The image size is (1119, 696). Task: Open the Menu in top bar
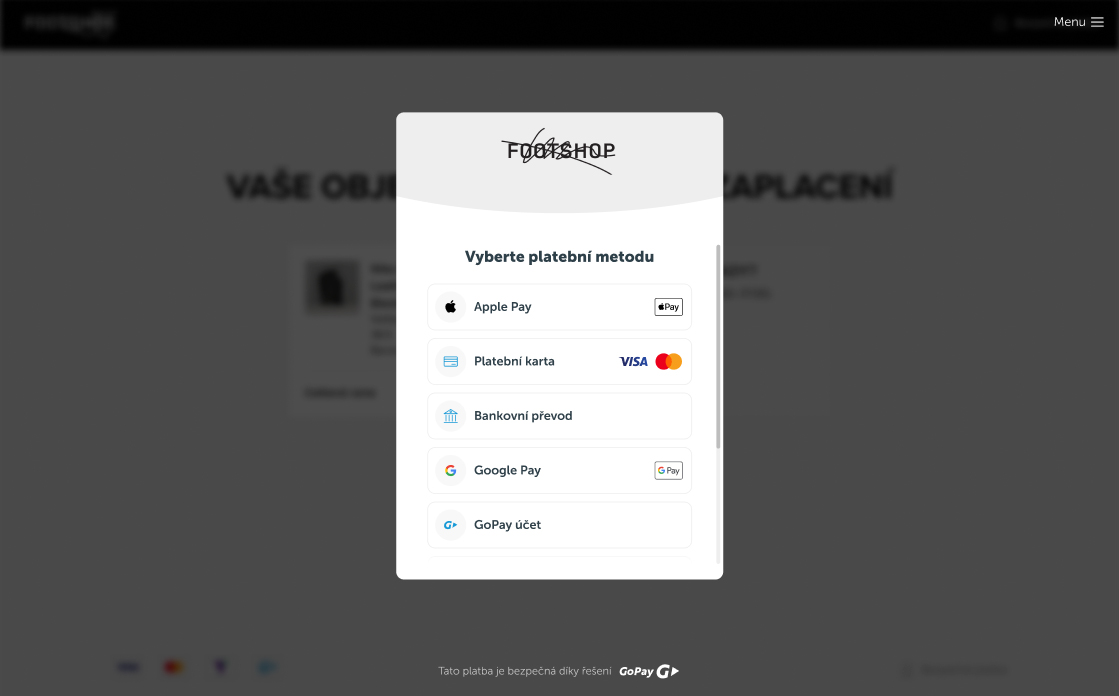1078,22
